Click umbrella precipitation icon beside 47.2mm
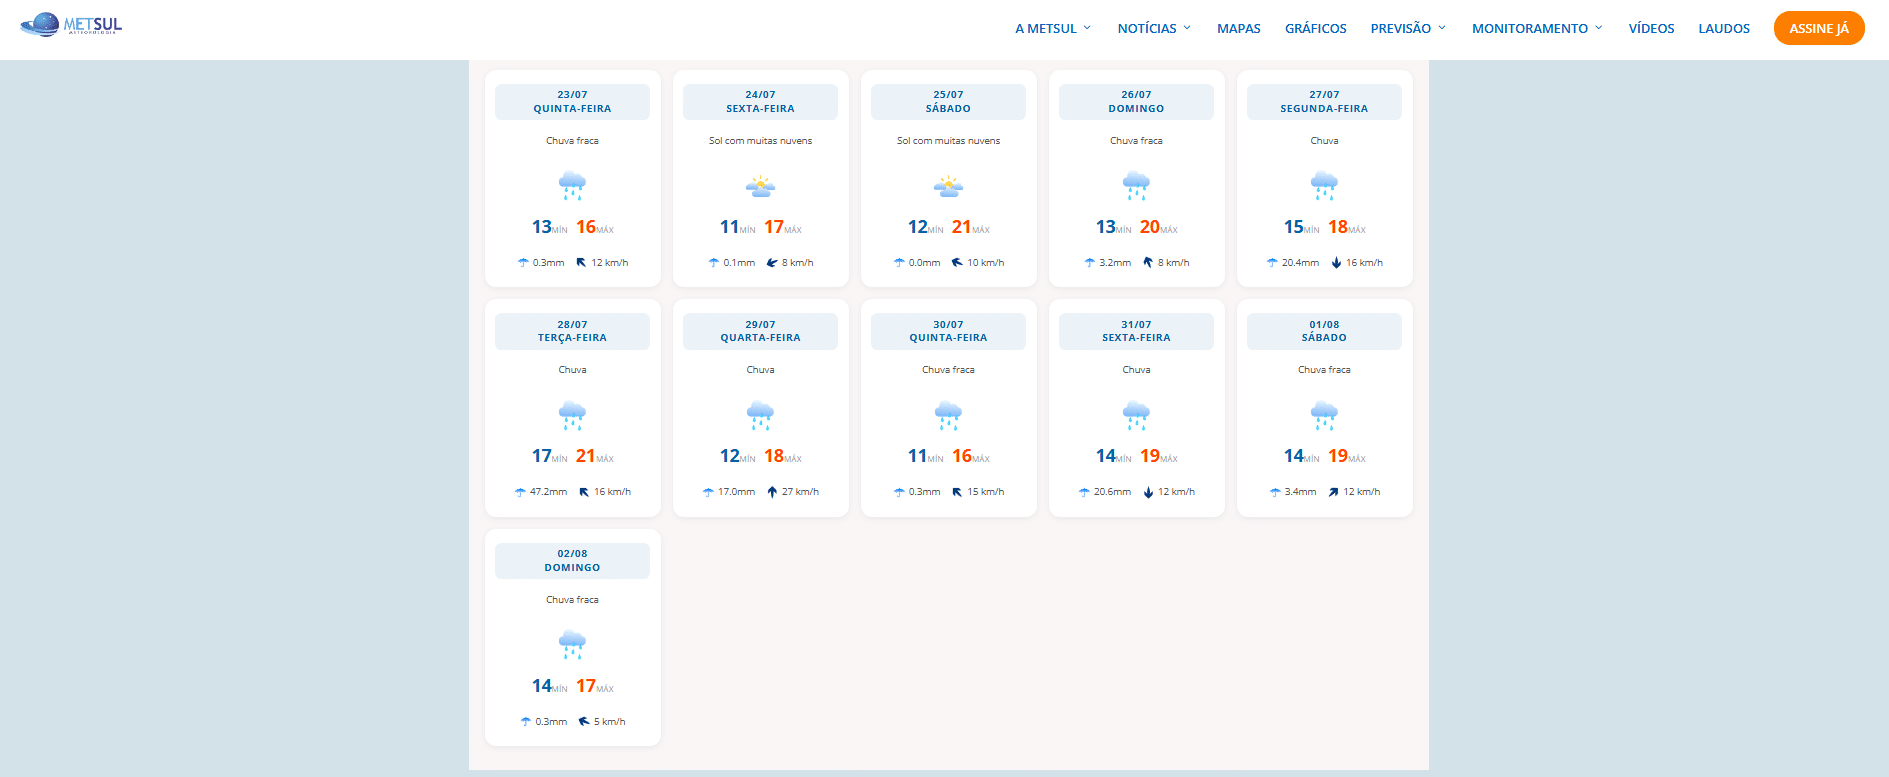1889x777 pixels. pyautogui.click(x=520, y=492)
